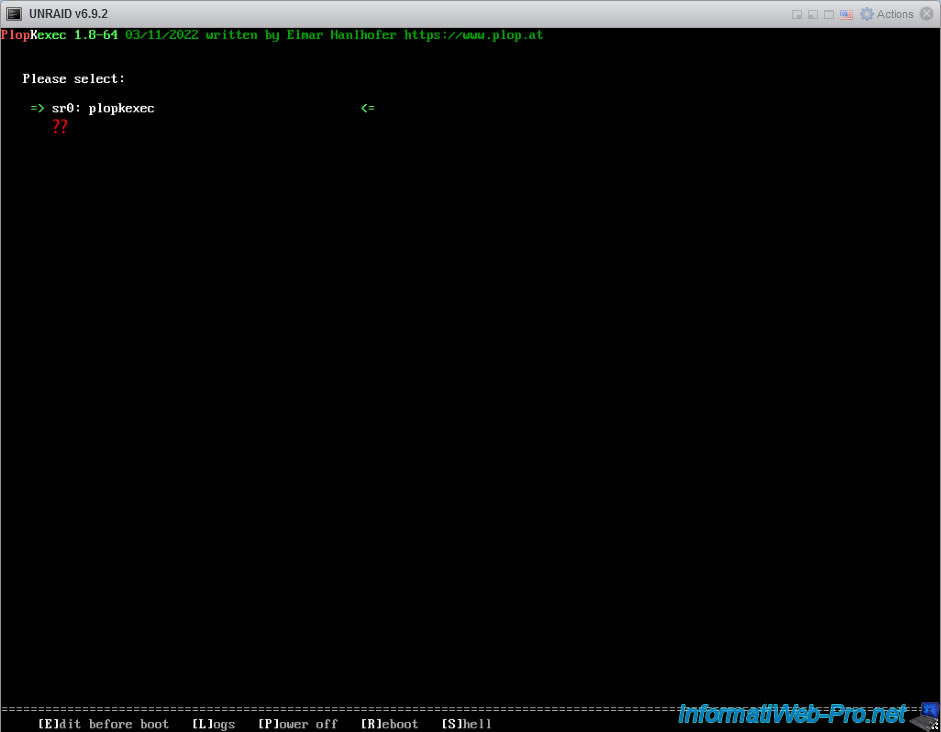
Task: Click the middle window-size icon
Action: tap(813, 14)
